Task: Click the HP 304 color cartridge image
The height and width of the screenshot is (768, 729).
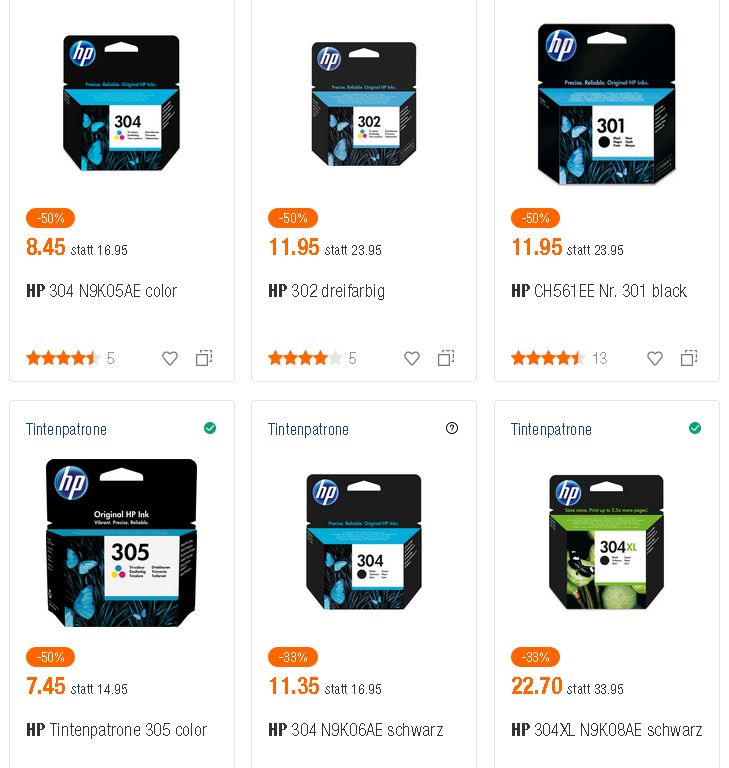Action: [122, 103]
